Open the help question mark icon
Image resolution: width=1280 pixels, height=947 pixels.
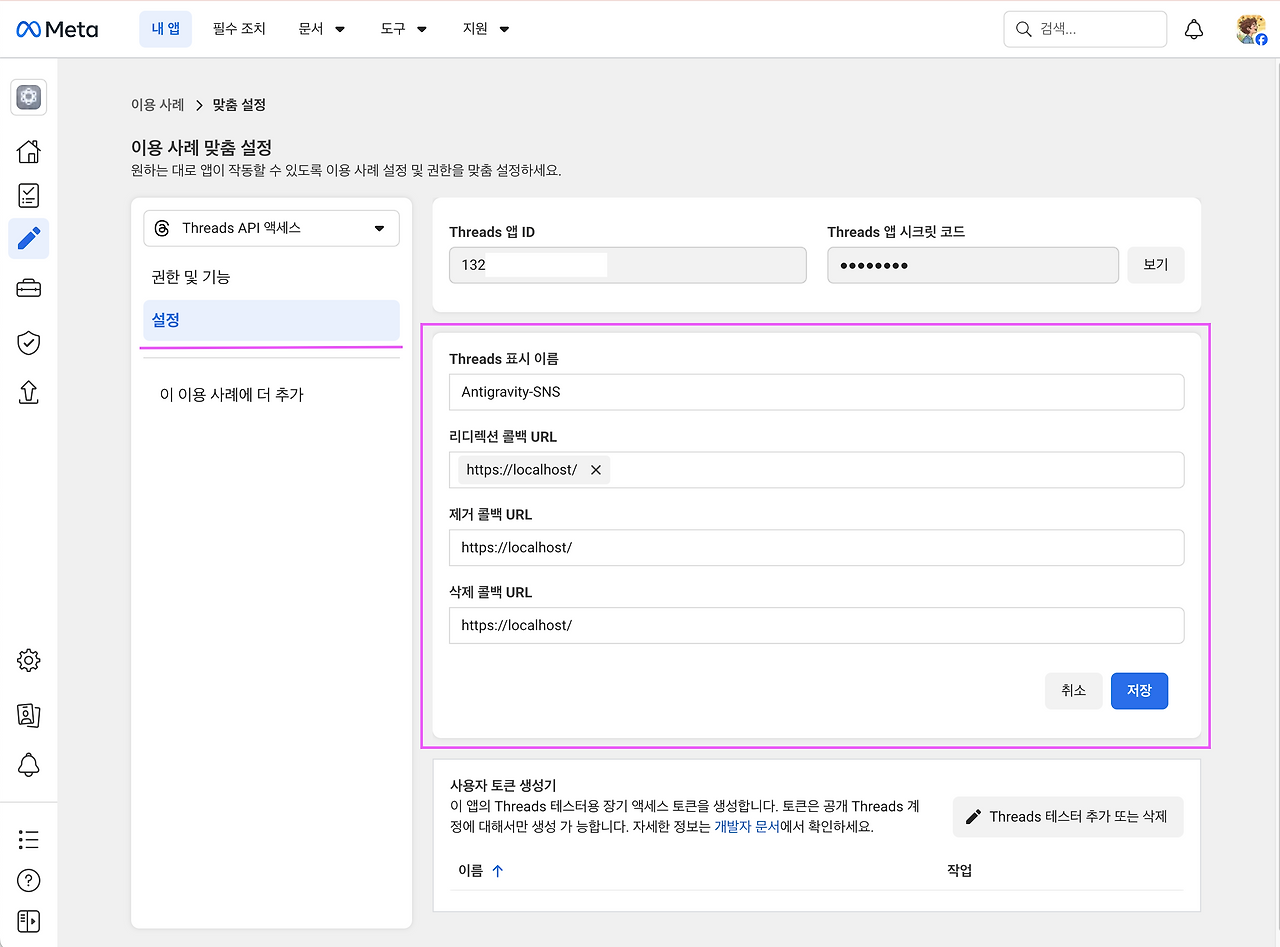point(29,881)
